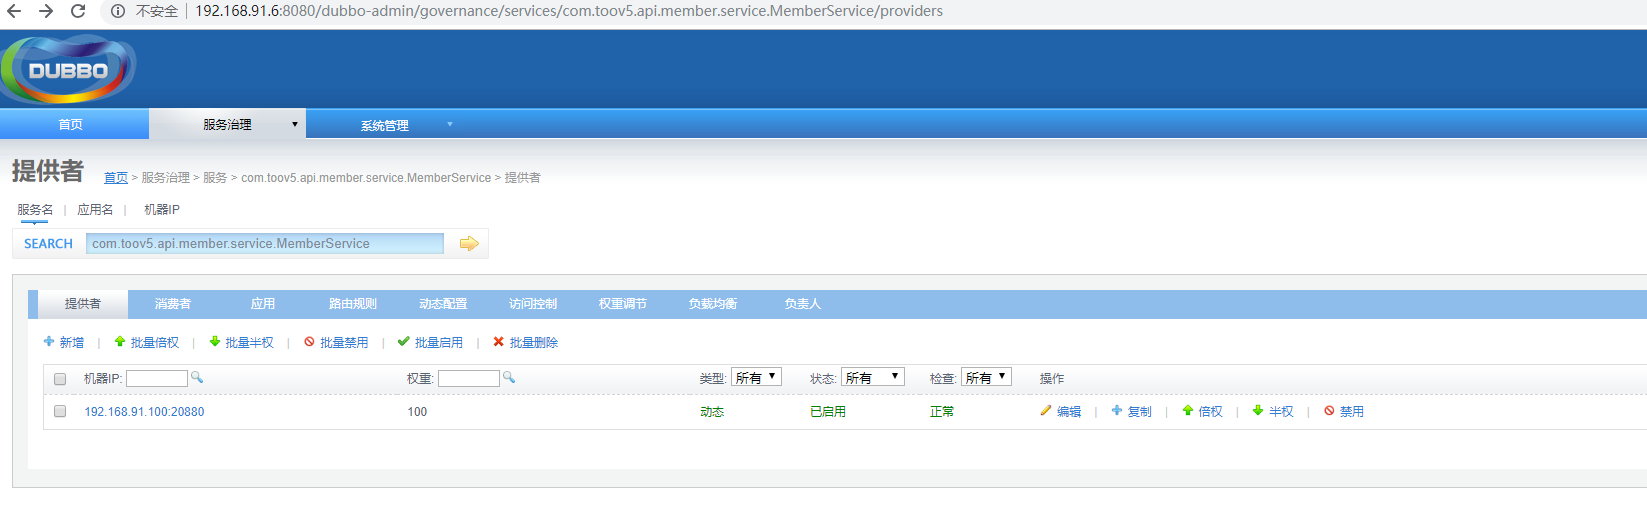The image size is (1647, 522).
Task: Open provider 192.168.91.100:20880 link
Action: pos(144,412)
